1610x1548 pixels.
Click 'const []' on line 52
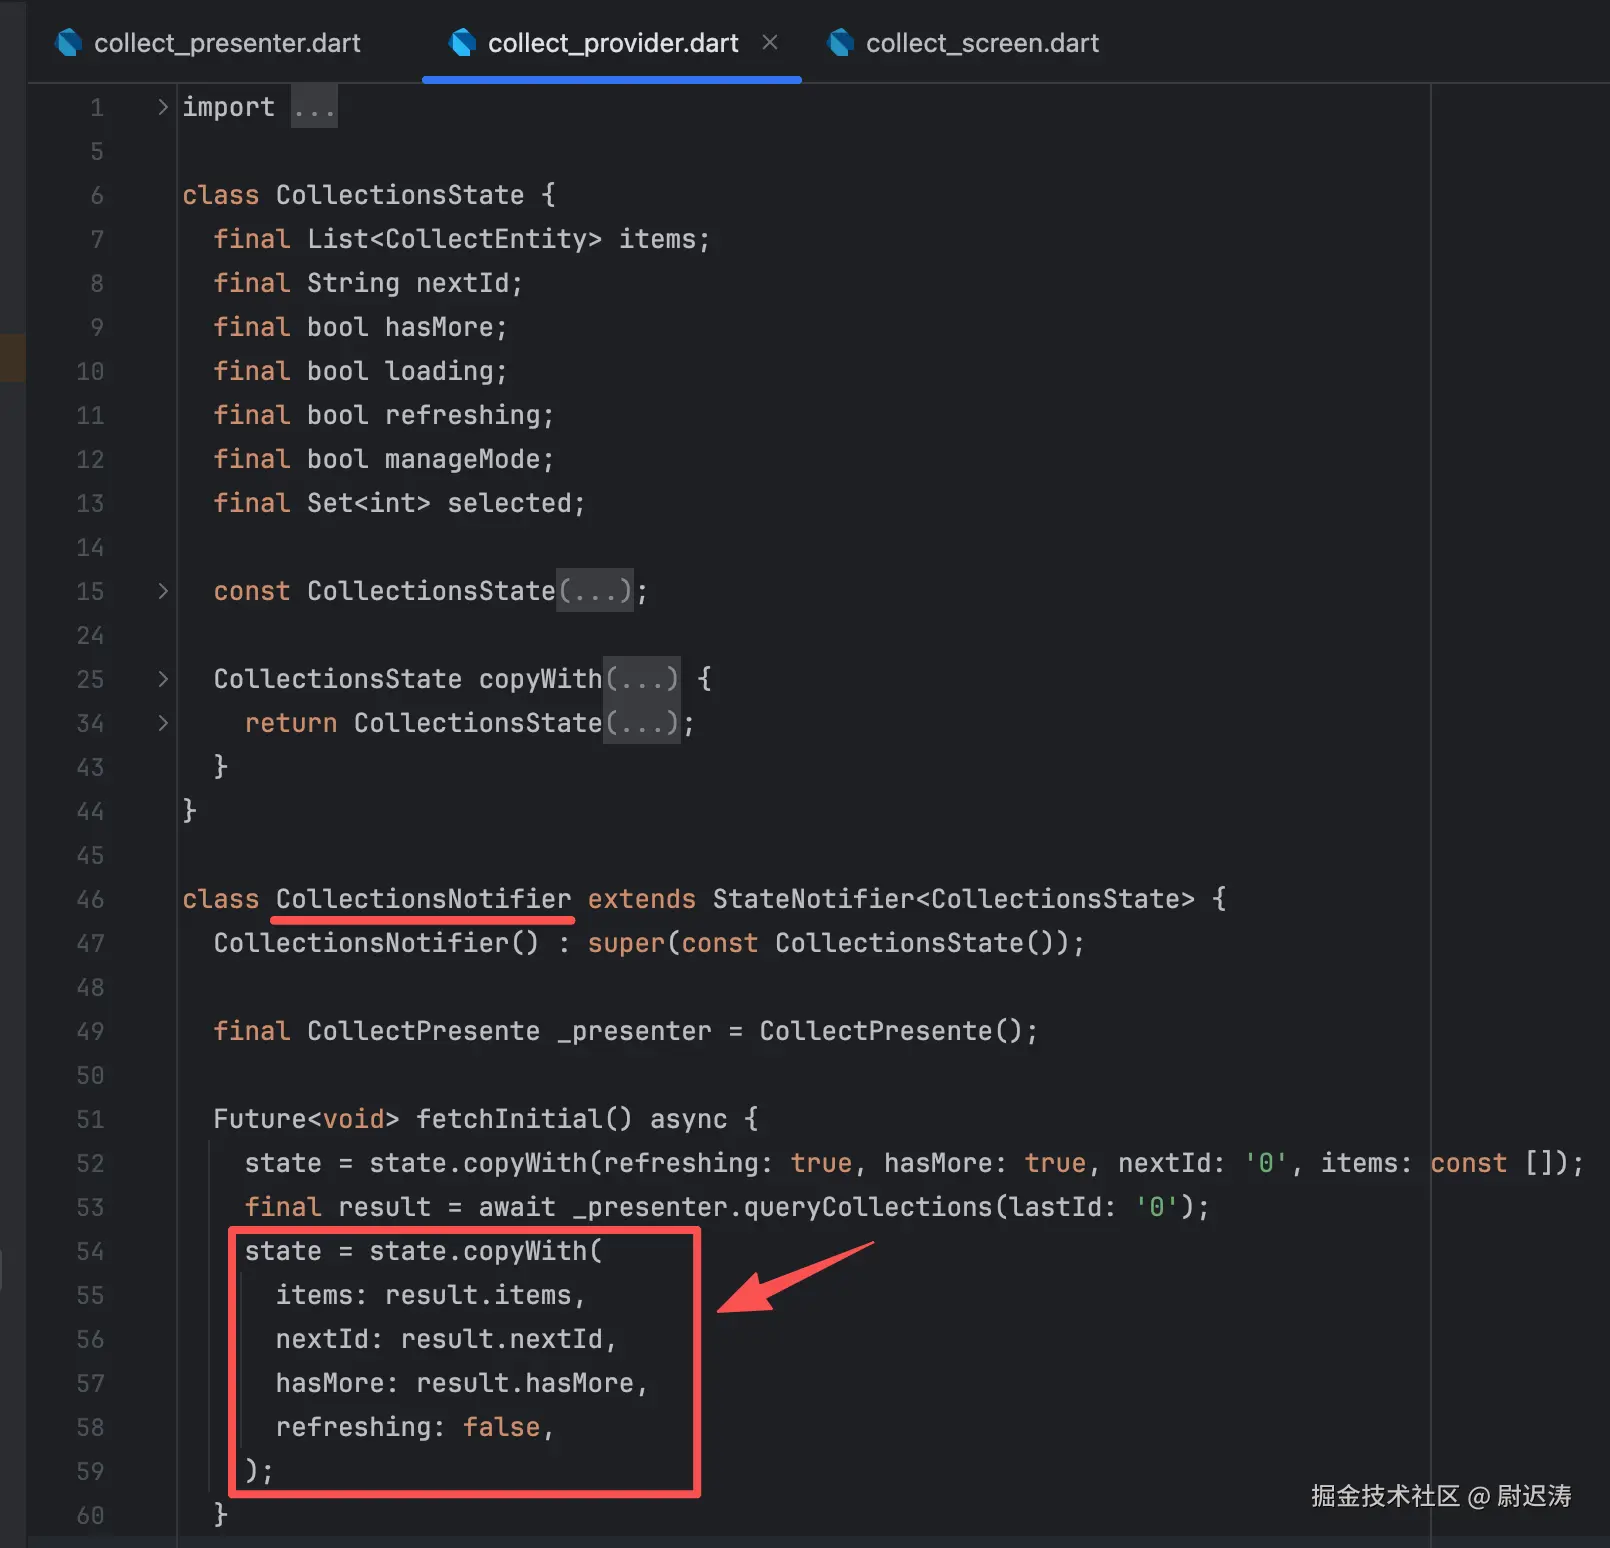(1491, 1163)
